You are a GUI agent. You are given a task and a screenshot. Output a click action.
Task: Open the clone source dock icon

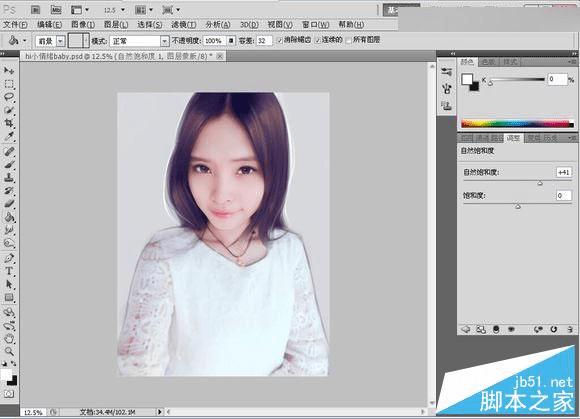pyautogui.click(x=447, y=105)
